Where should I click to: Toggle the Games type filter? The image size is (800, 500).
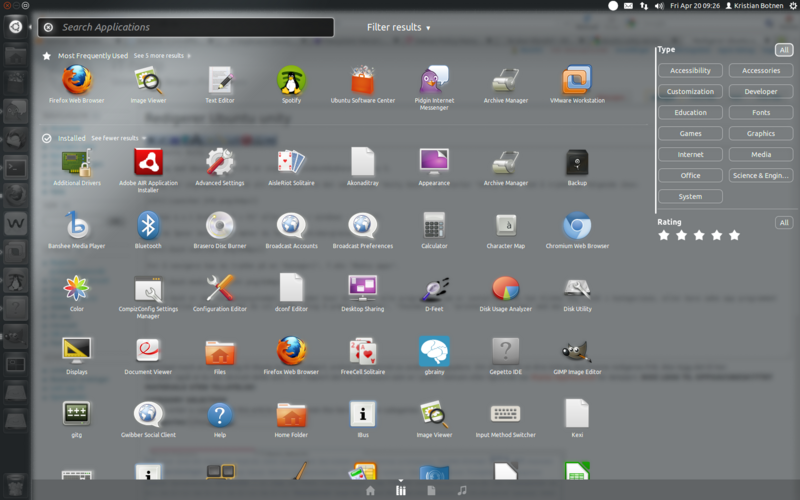coord(690,133)
